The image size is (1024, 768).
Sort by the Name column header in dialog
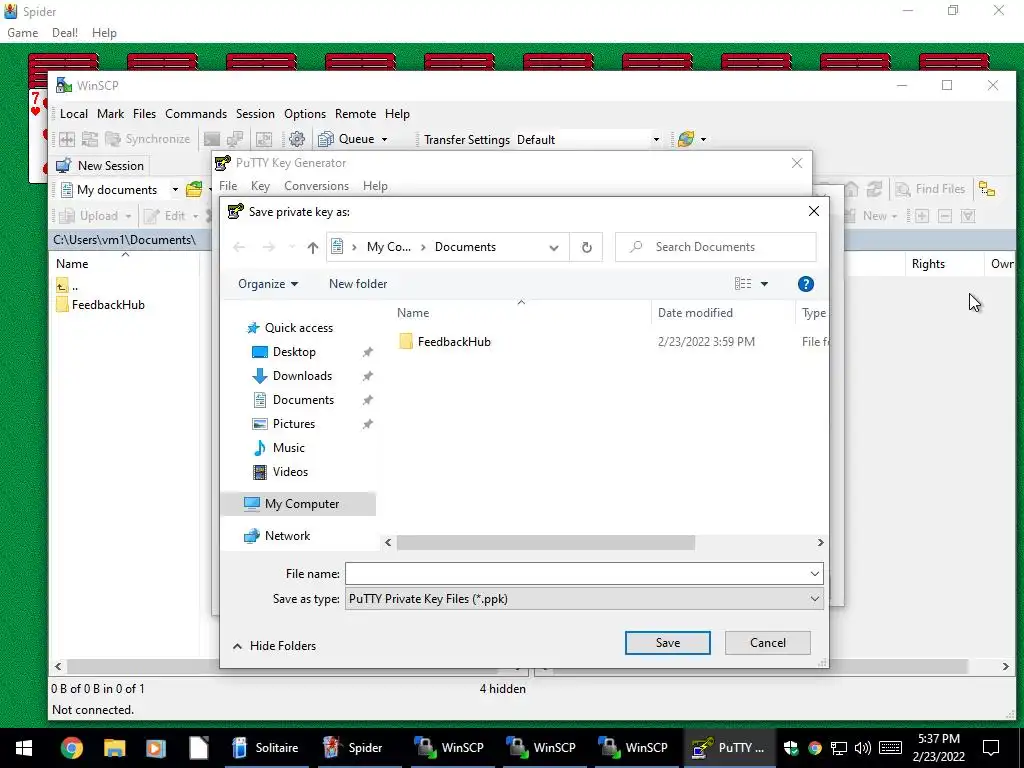(x=413, y=313)
